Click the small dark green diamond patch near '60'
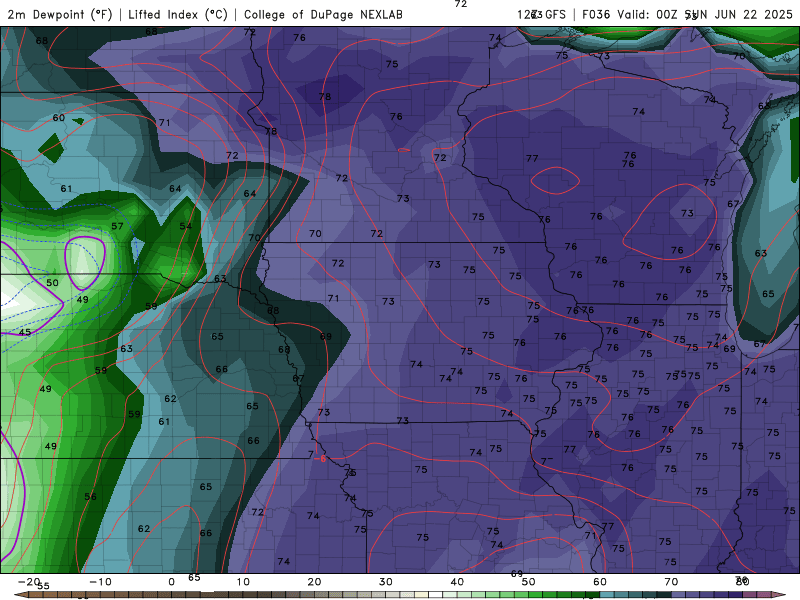The image size is (800, 600). coord(52,148)
